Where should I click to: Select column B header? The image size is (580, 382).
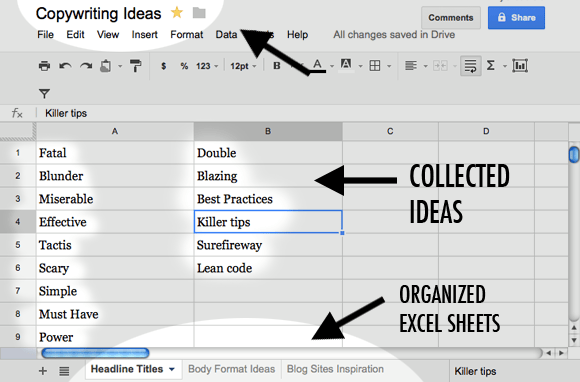[x=268, y=131]
